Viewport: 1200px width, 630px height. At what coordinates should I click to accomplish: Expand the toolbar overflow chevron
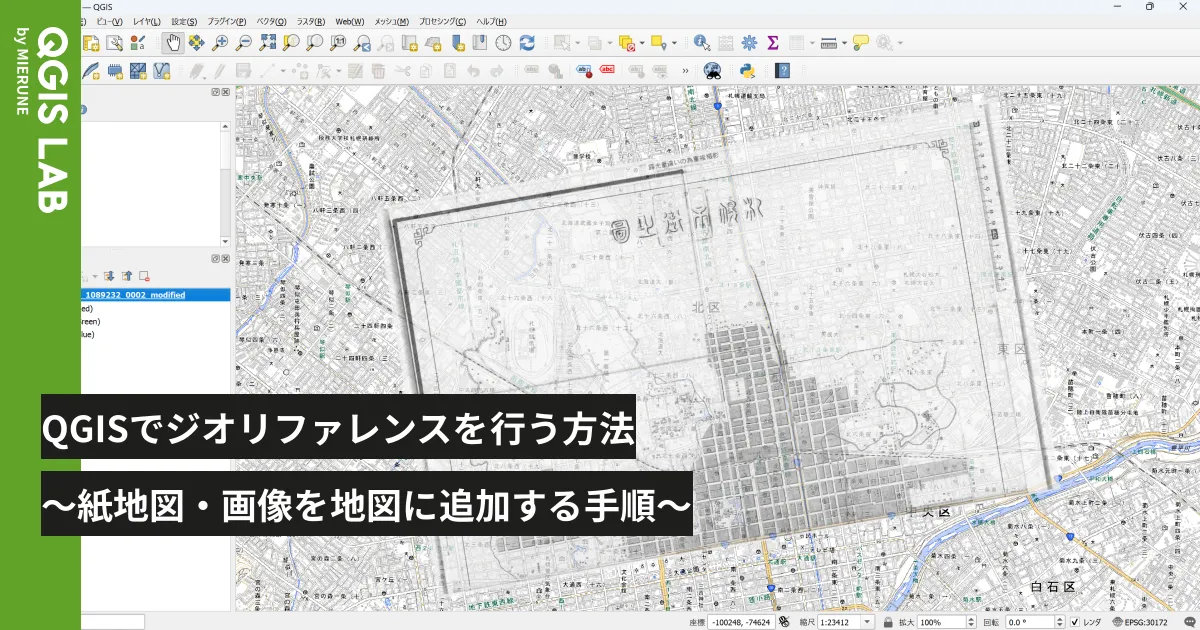click(685, 71)
